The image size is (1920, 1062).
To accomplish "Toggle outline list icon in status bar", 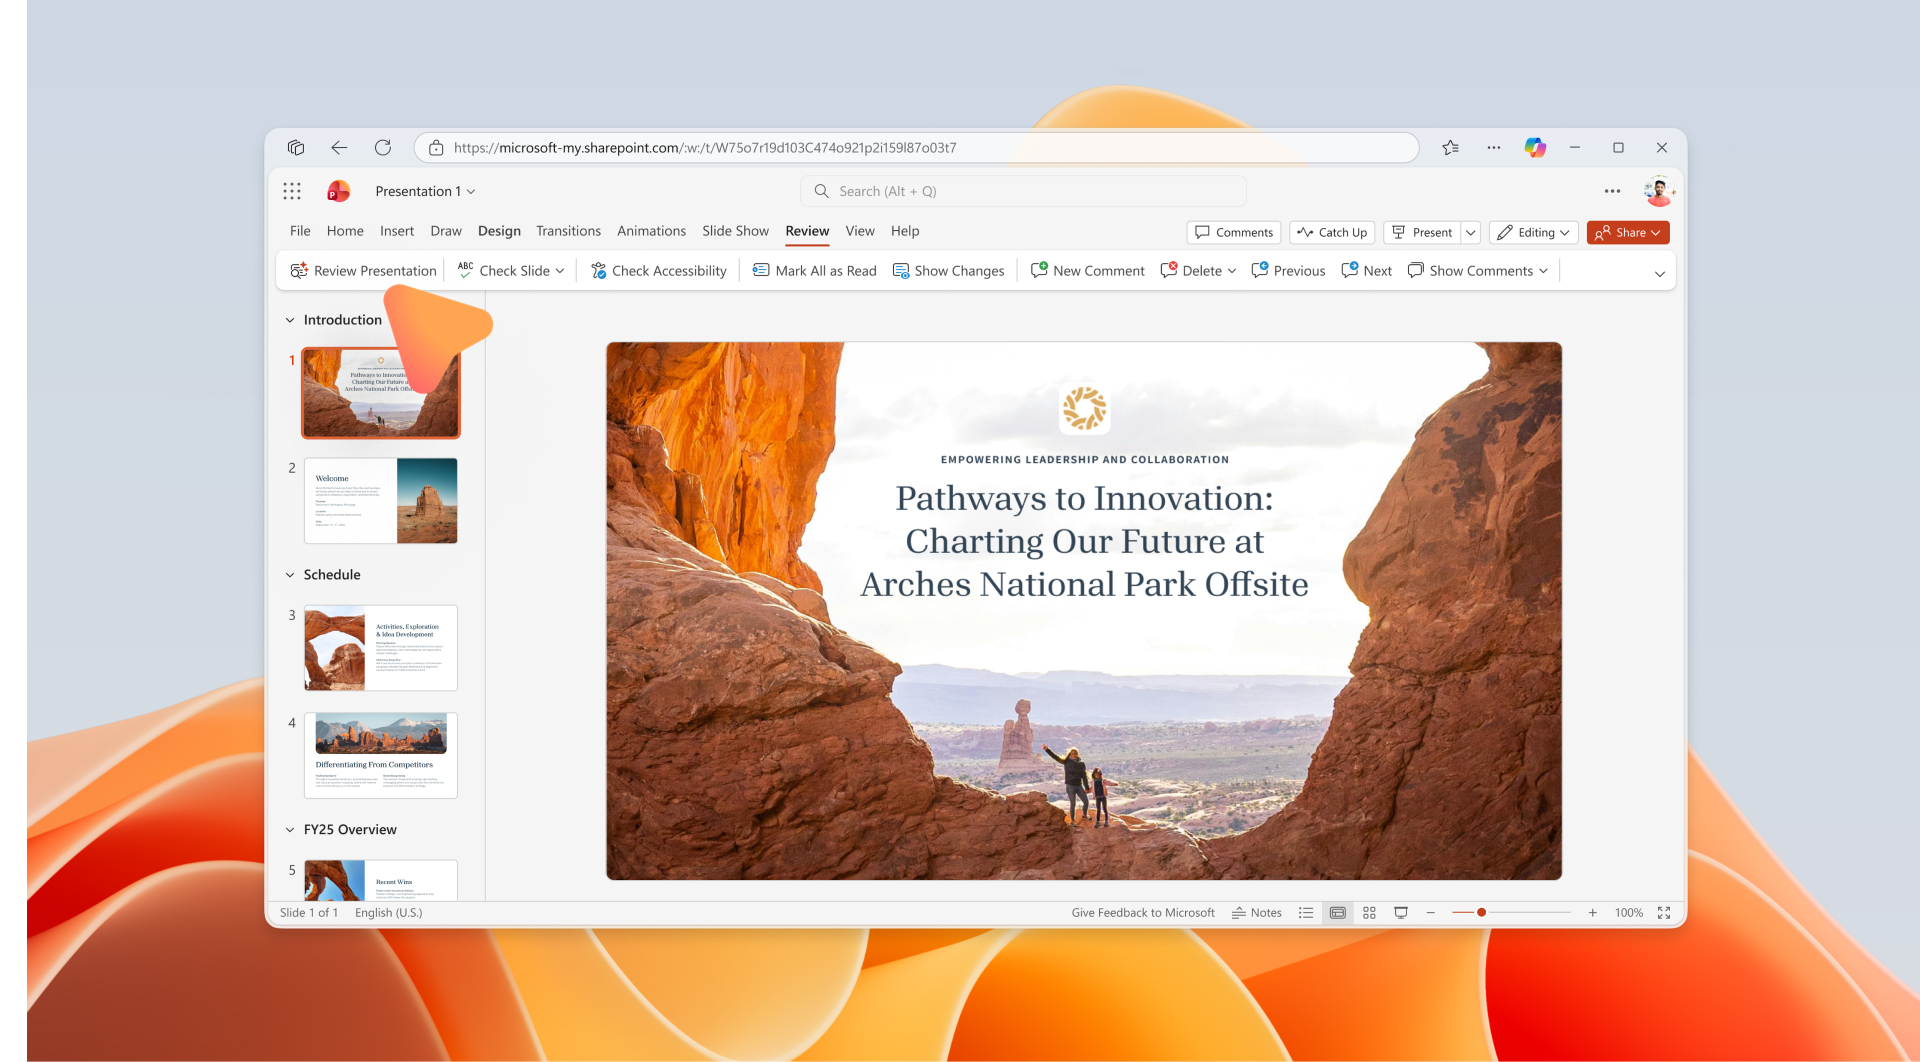I will (x=1305, y=913).
